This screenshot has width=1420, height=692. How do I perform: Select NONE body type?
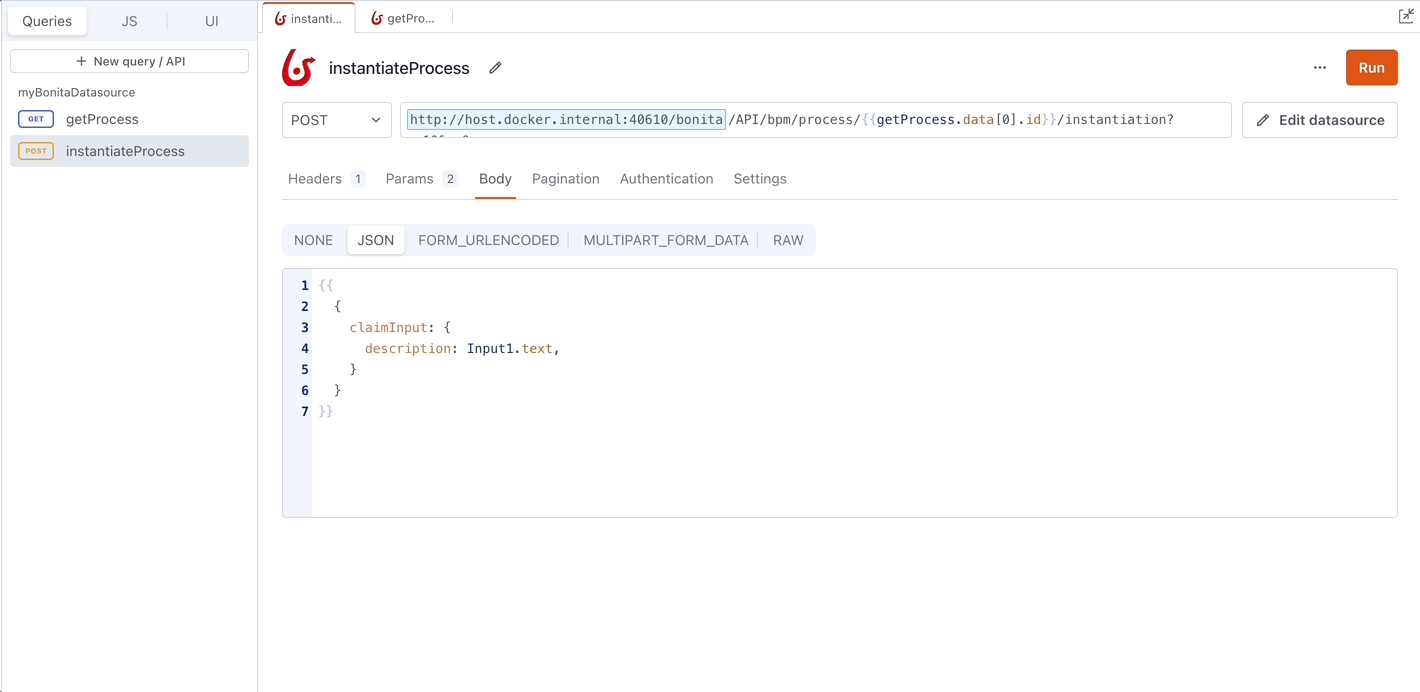click(x=313, y=240)
